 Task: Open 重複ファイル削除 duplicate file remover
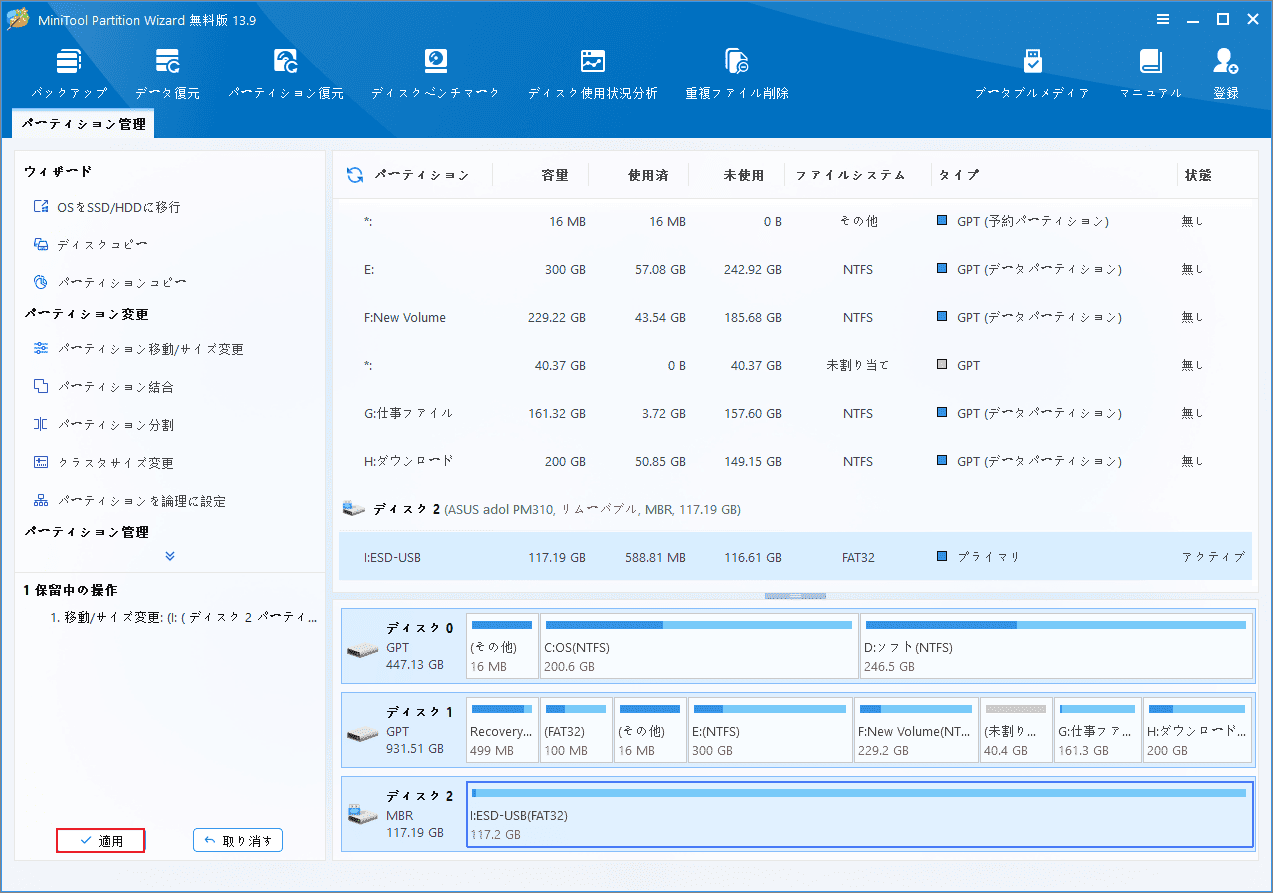click(x=737, y=73)
